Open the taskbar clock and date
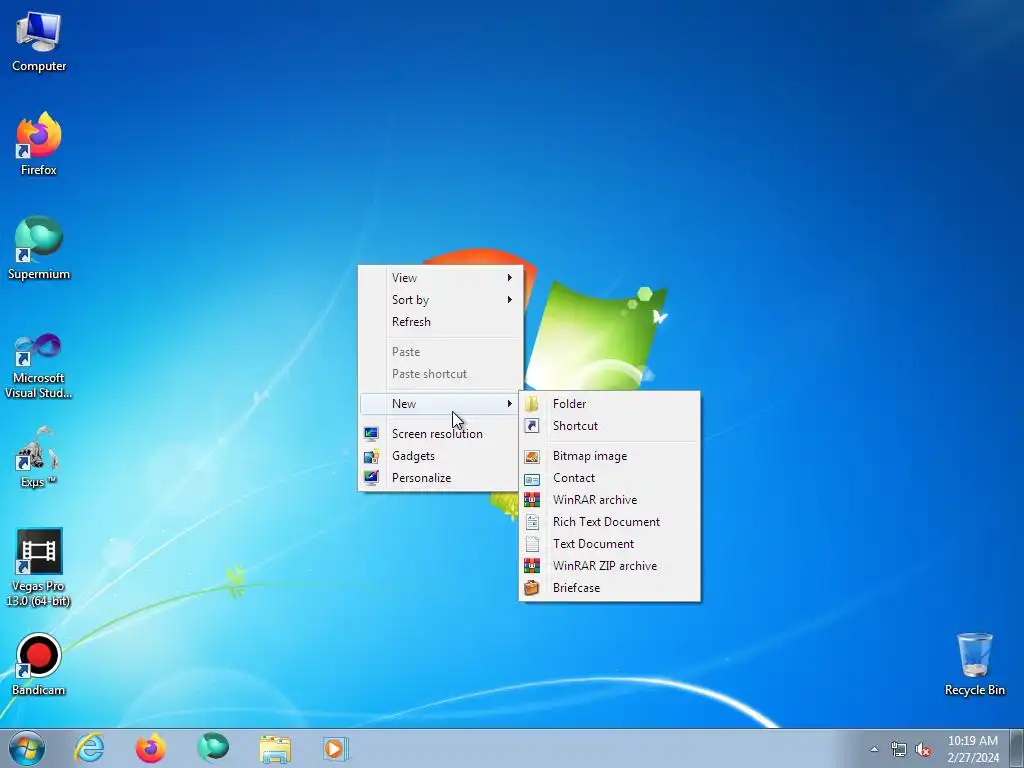Viewport: 1024px width, 768px height. point(973,749)
